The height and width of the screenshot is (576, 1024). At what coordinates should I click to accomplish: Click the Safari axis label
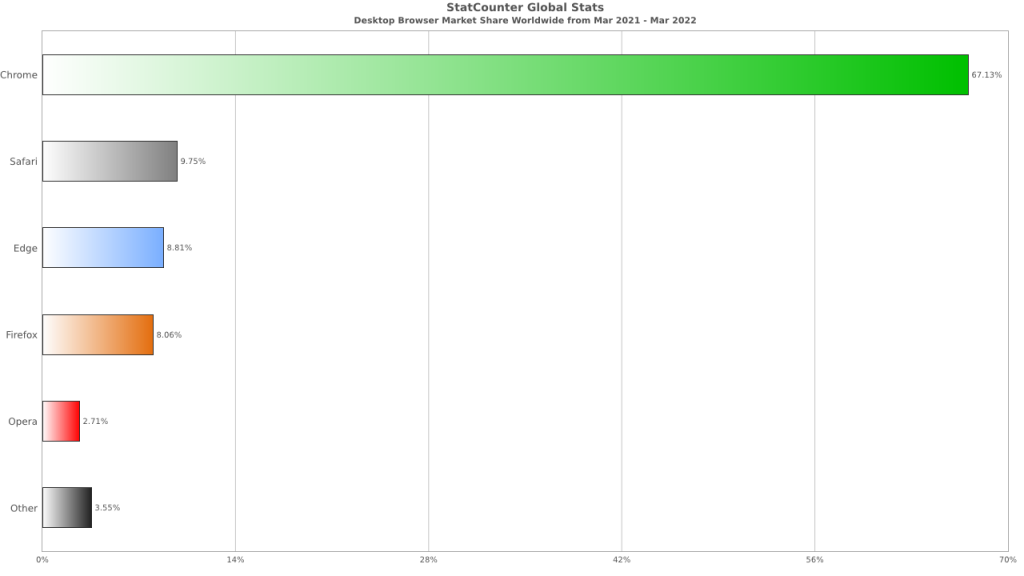point(24,161)
